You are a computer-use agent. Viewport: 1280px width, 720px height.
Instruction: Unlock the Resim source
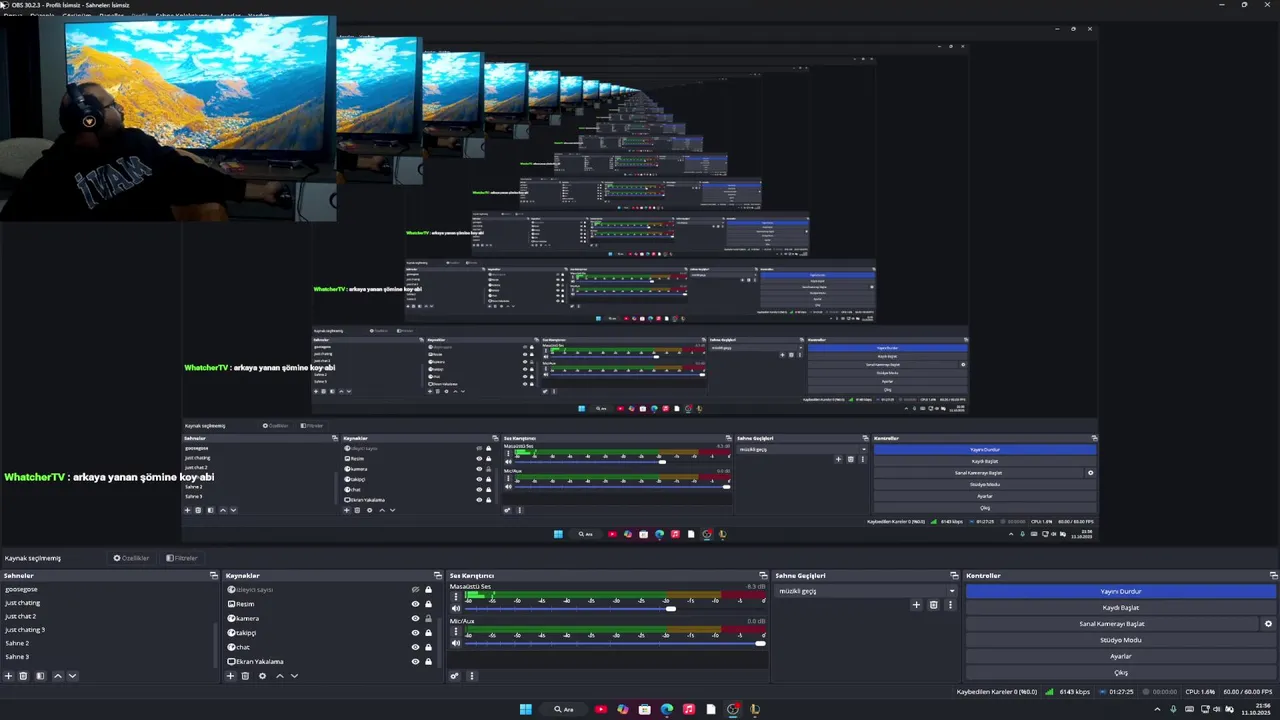pyautogui.click(x=428, y=604)
